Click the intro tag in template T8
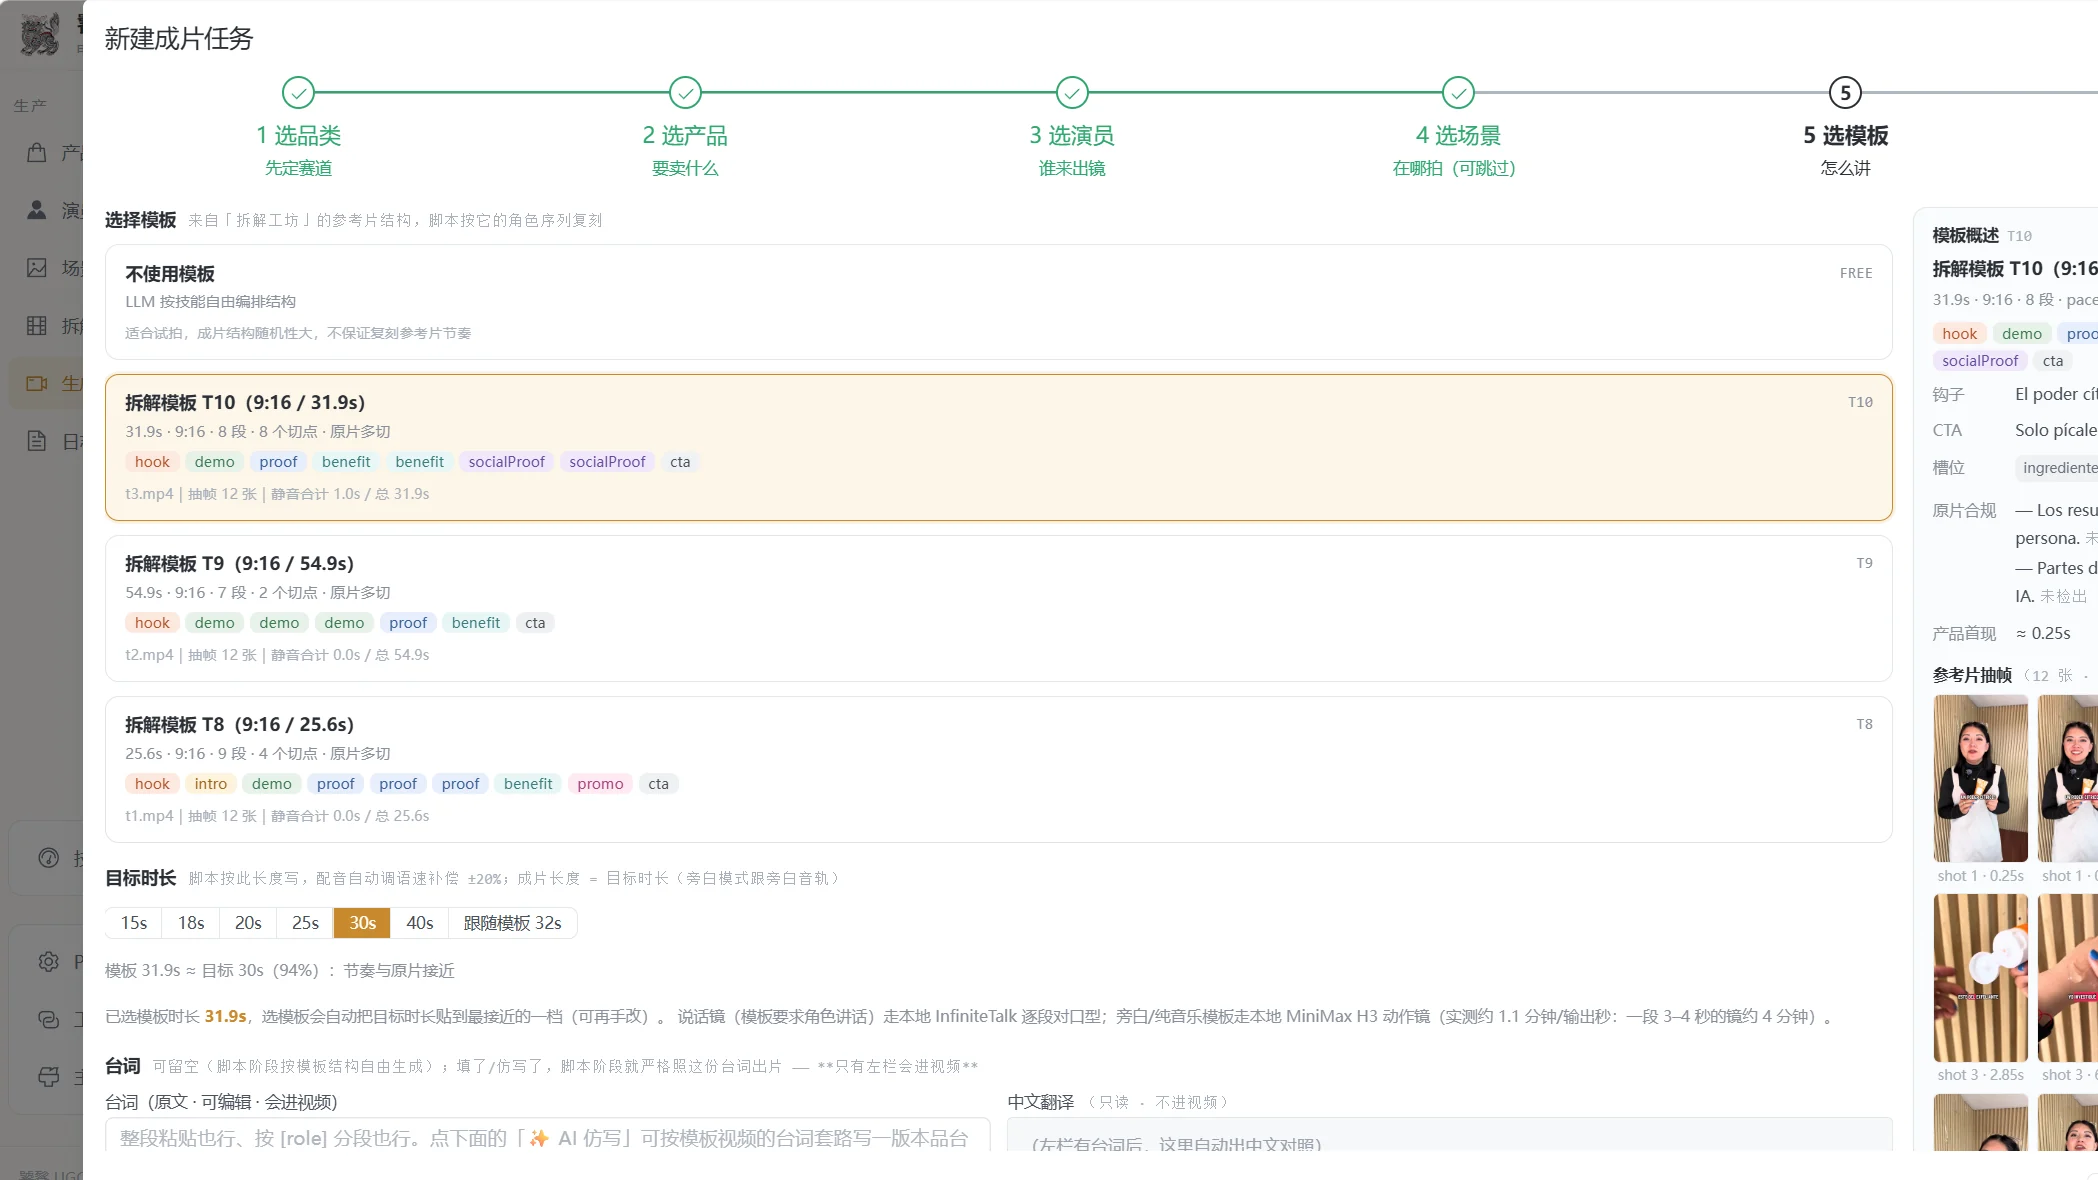The image size is (2098, 1180). tap(210, 784)
